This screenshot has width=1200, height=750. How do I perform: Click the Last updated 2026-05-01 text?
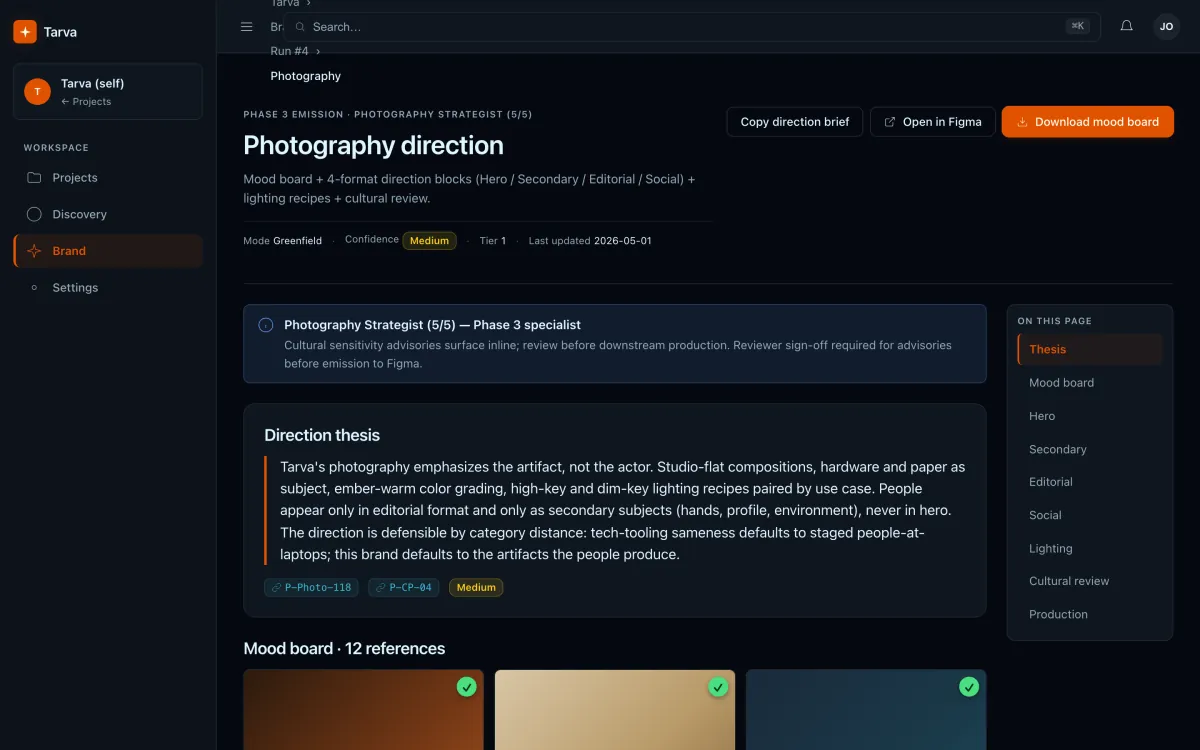tap(590, 241)
